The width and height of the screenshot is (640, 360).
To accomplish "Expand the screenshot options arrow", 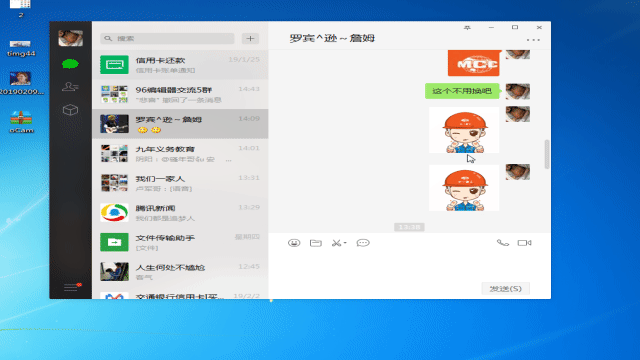I will (345, 243).
